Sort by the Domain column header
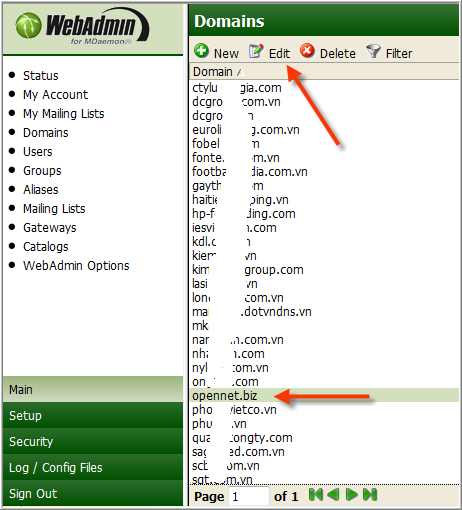Viewport: 462px width, 510px height. [213, 72]
